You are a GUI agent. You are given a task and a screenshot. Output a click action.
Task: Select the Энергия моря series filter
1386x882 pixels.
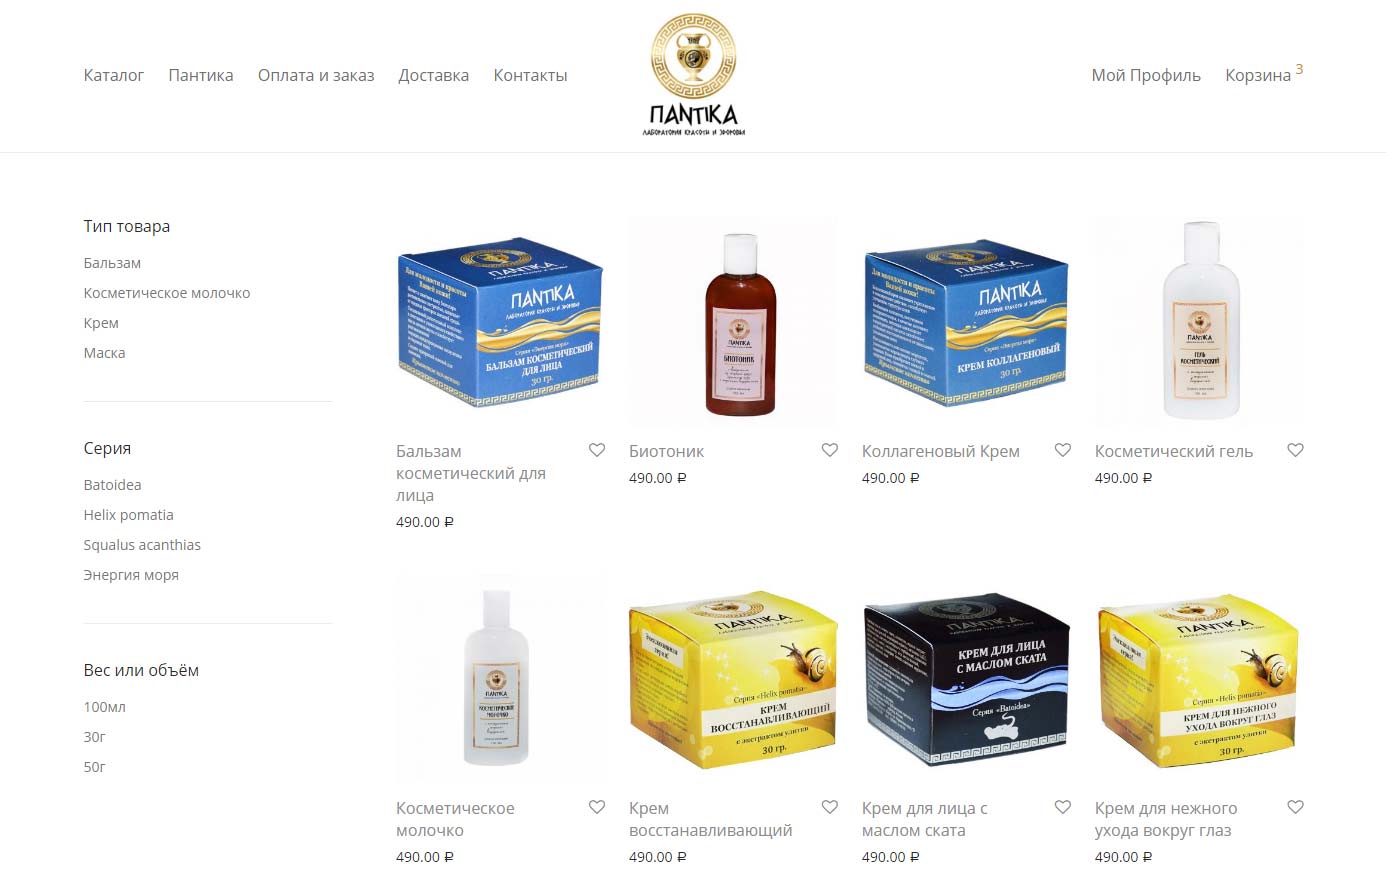coord(131,575)
